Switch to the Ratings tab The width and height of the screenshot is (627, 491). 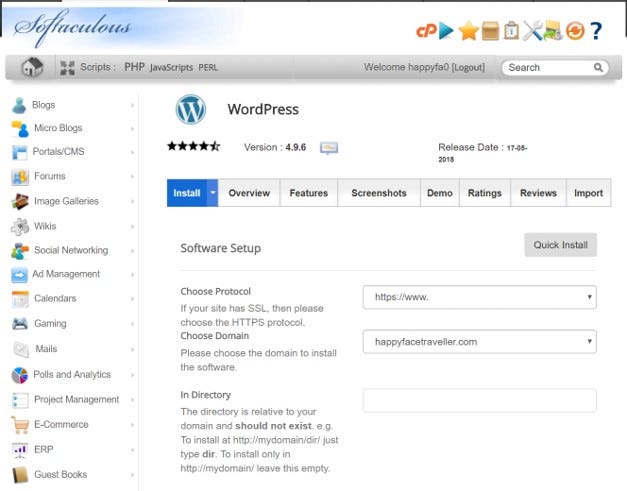[x=485, y=193]
